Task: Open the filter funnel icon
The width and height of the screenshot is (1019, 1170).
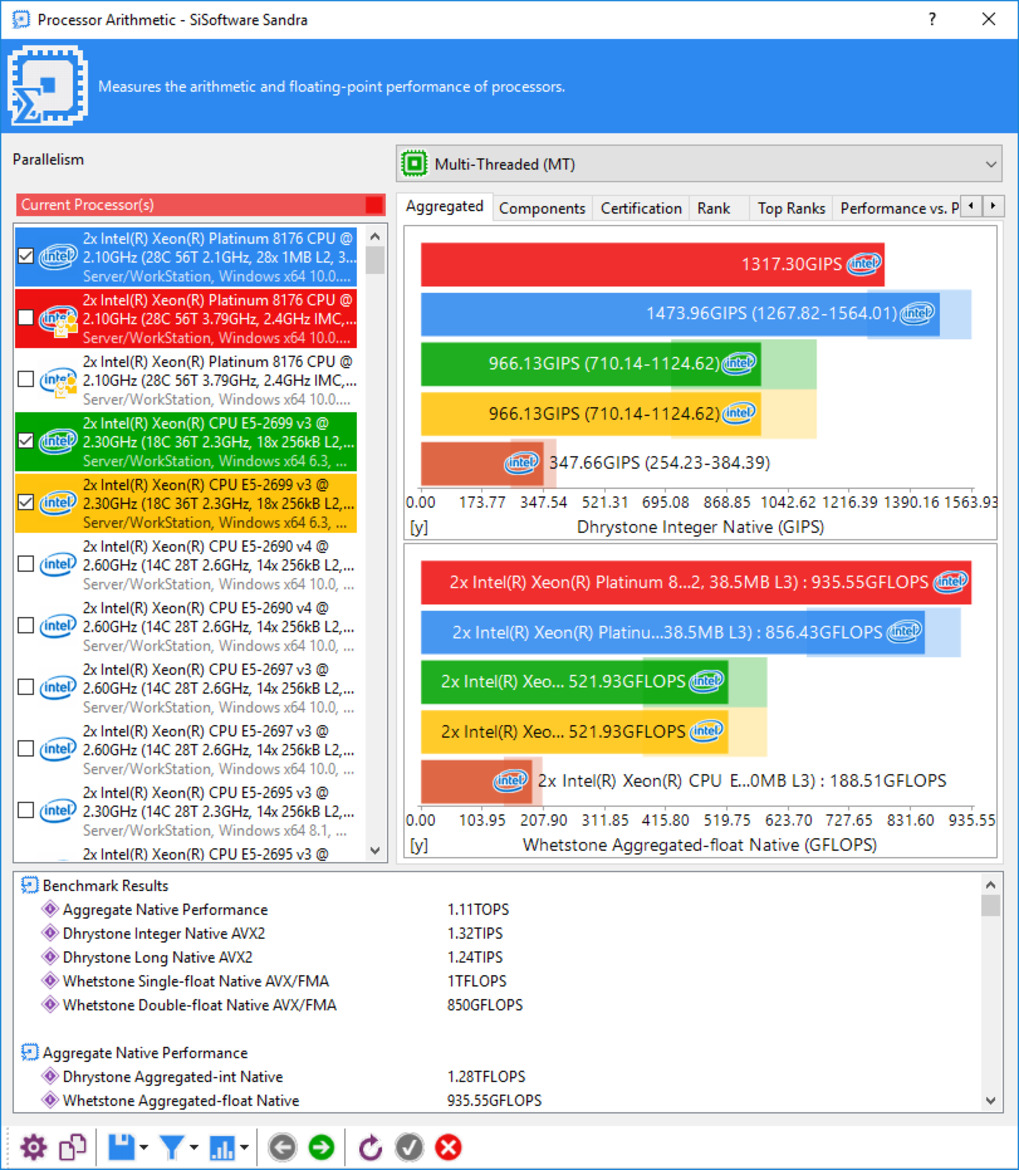Action: (172, 1147)
